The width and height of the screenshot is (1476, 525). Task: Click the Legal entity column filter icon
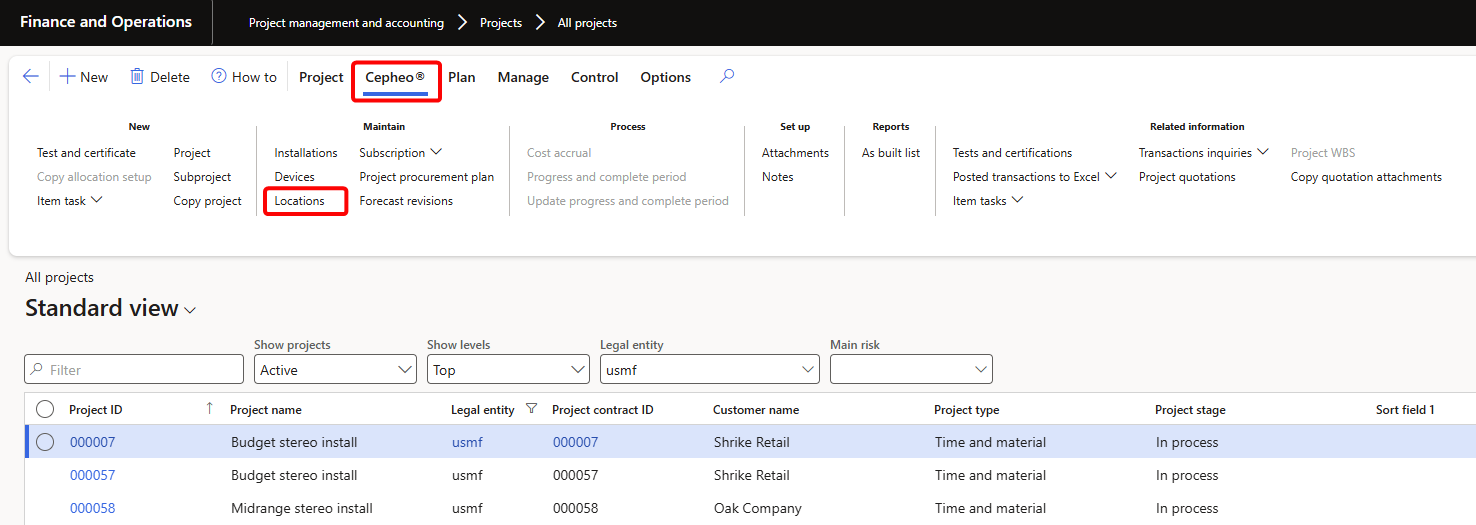coord(531,409)
